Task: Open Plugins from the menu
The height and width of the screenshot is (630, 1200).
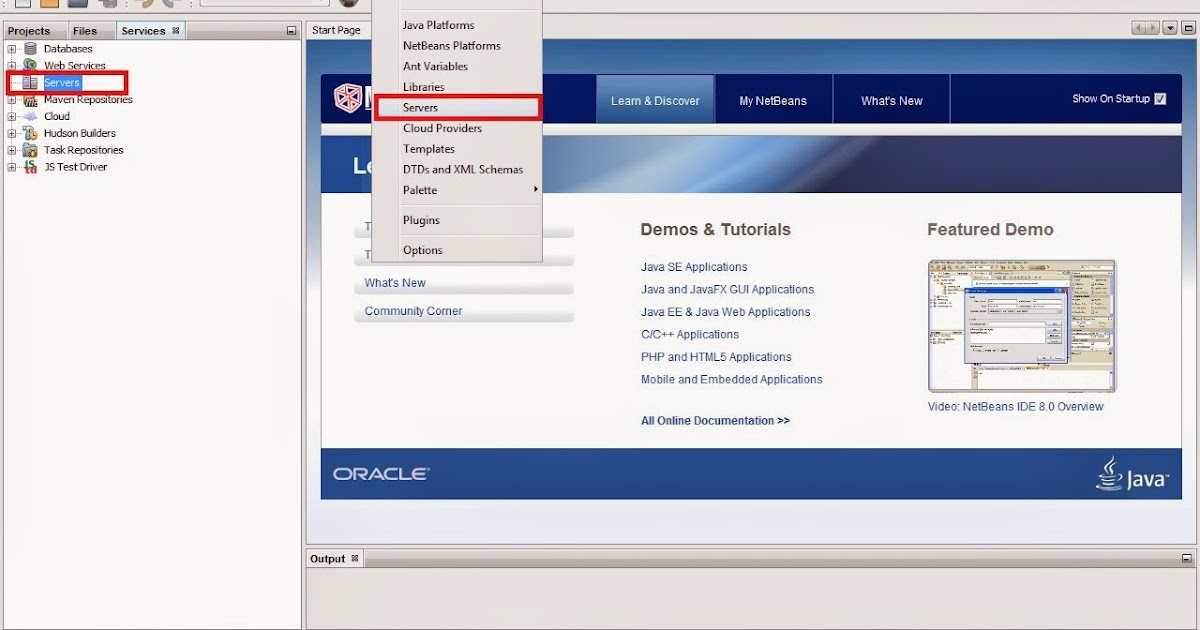Action: (457, 220)
